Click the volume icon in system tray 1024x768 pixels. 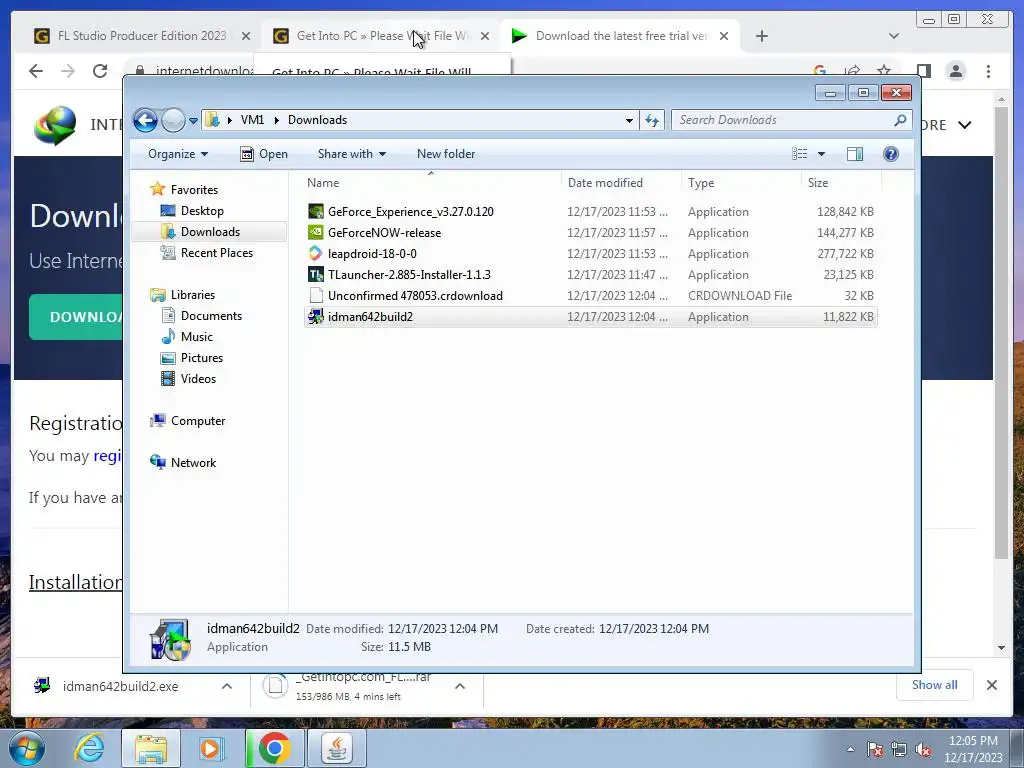point(923,749)
